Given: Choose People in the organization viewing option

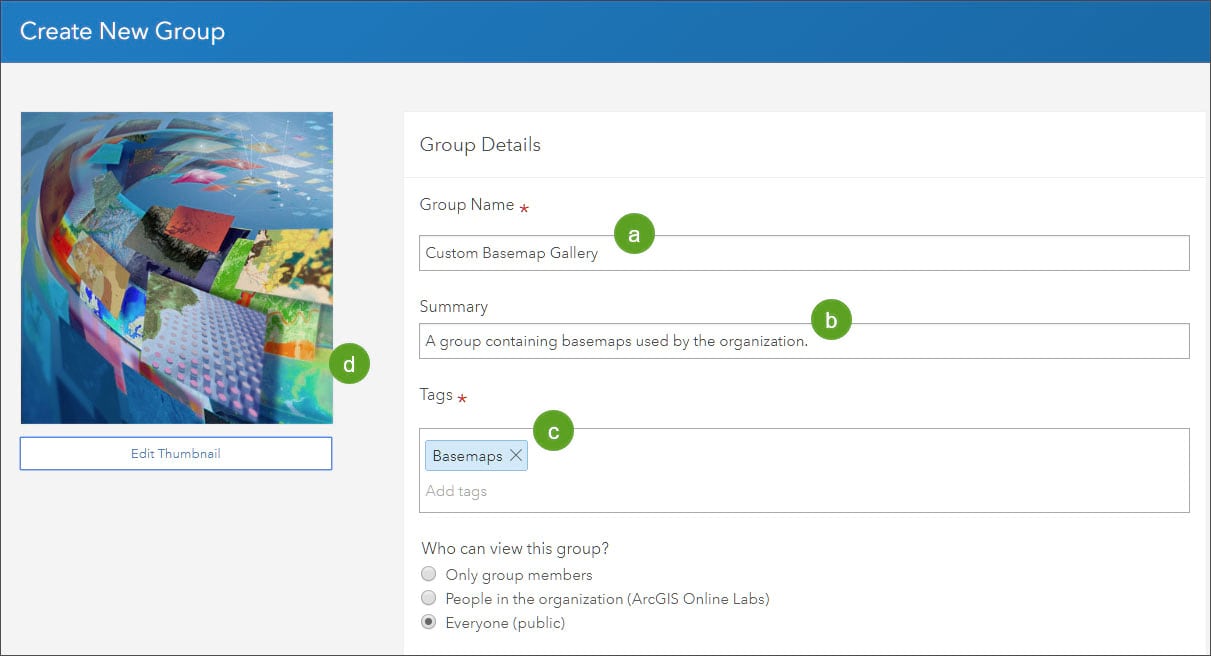Looking at the screenshot, I should pyautogui.click(x=429, y=599).
